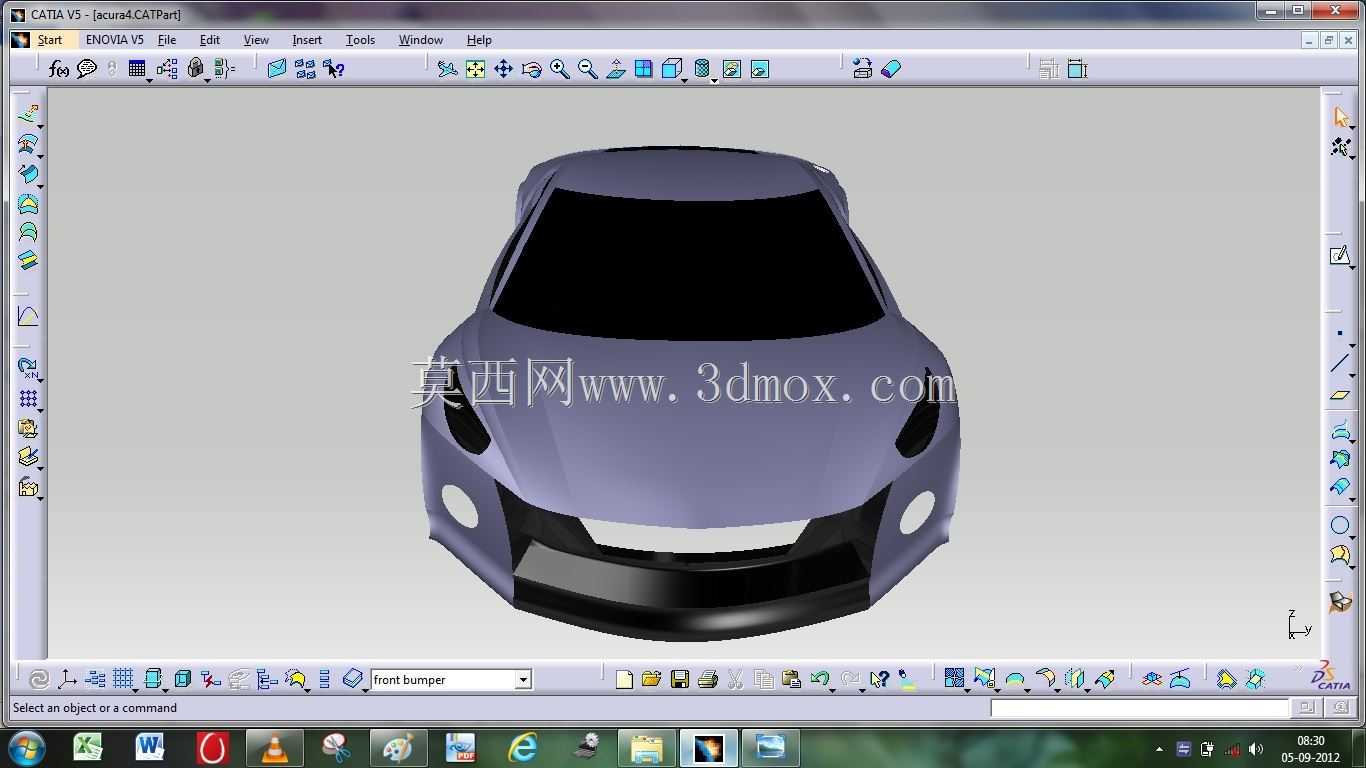The height and width of the screenshot is (768, 1366).
Task: Expand the Circle tool flyout arrow
Action: (x=1353, y=536)
